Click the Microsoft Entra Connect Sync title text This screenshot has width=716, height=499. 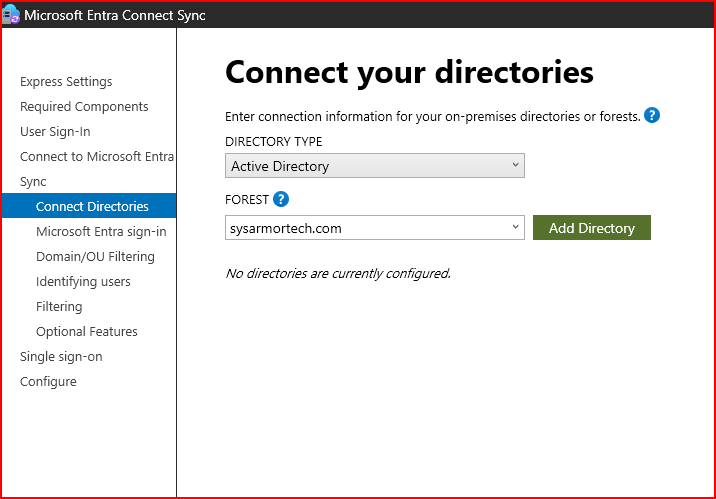pos(115,15)
